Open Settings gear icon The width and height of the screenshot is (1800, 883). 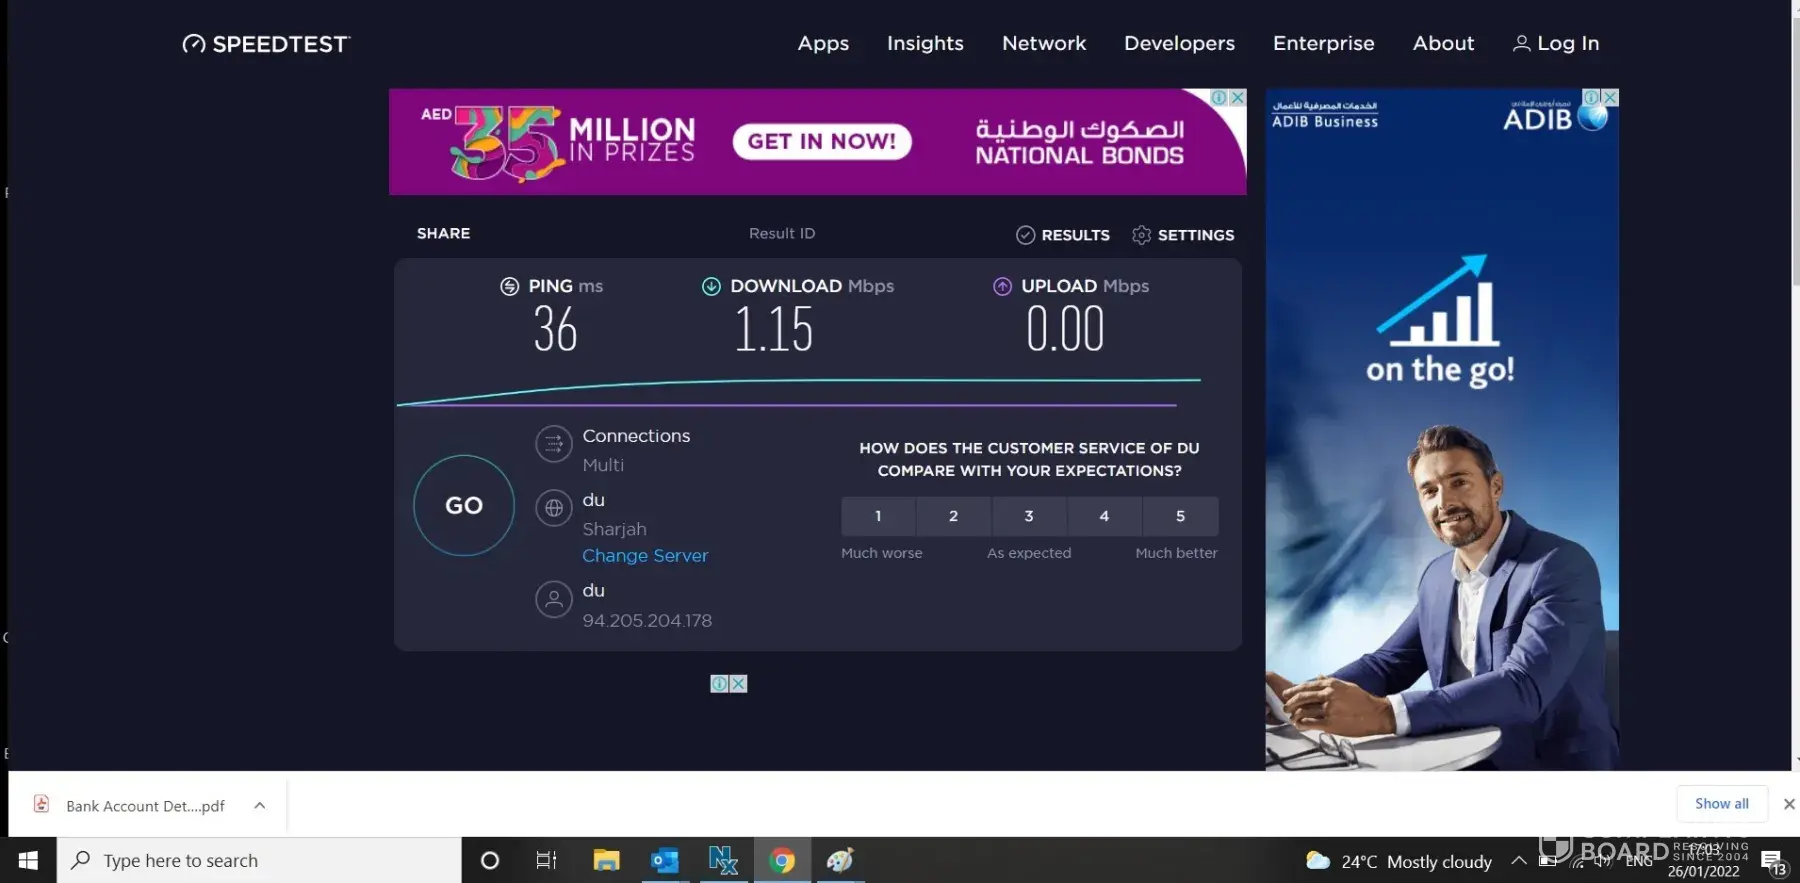pos(1141,235)
